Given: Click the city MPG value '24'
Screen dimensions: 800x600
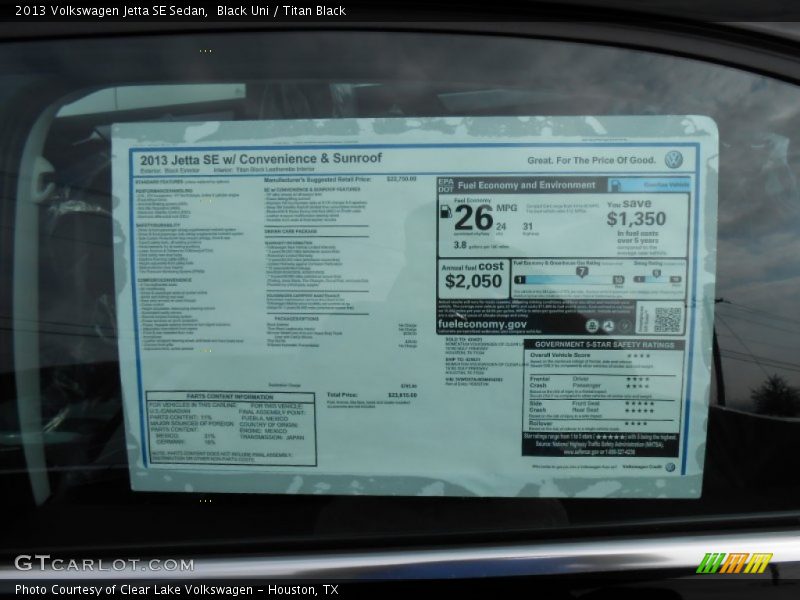Looking at the screenshot, I should [x=501, y=227].
